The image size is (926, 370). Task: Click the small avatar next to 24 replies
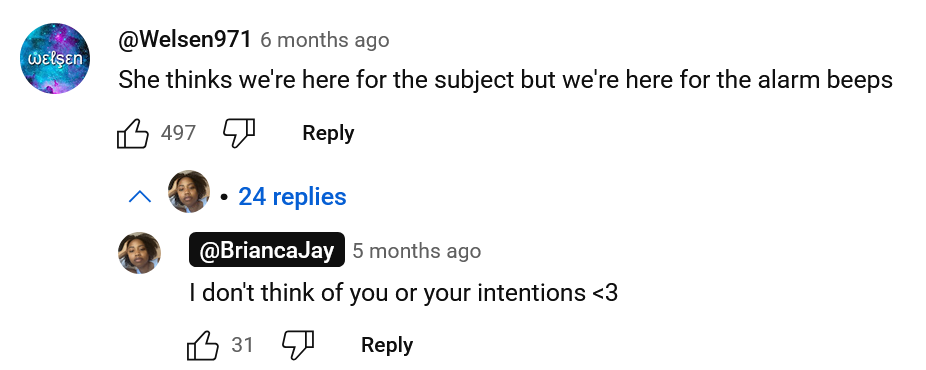189,191
